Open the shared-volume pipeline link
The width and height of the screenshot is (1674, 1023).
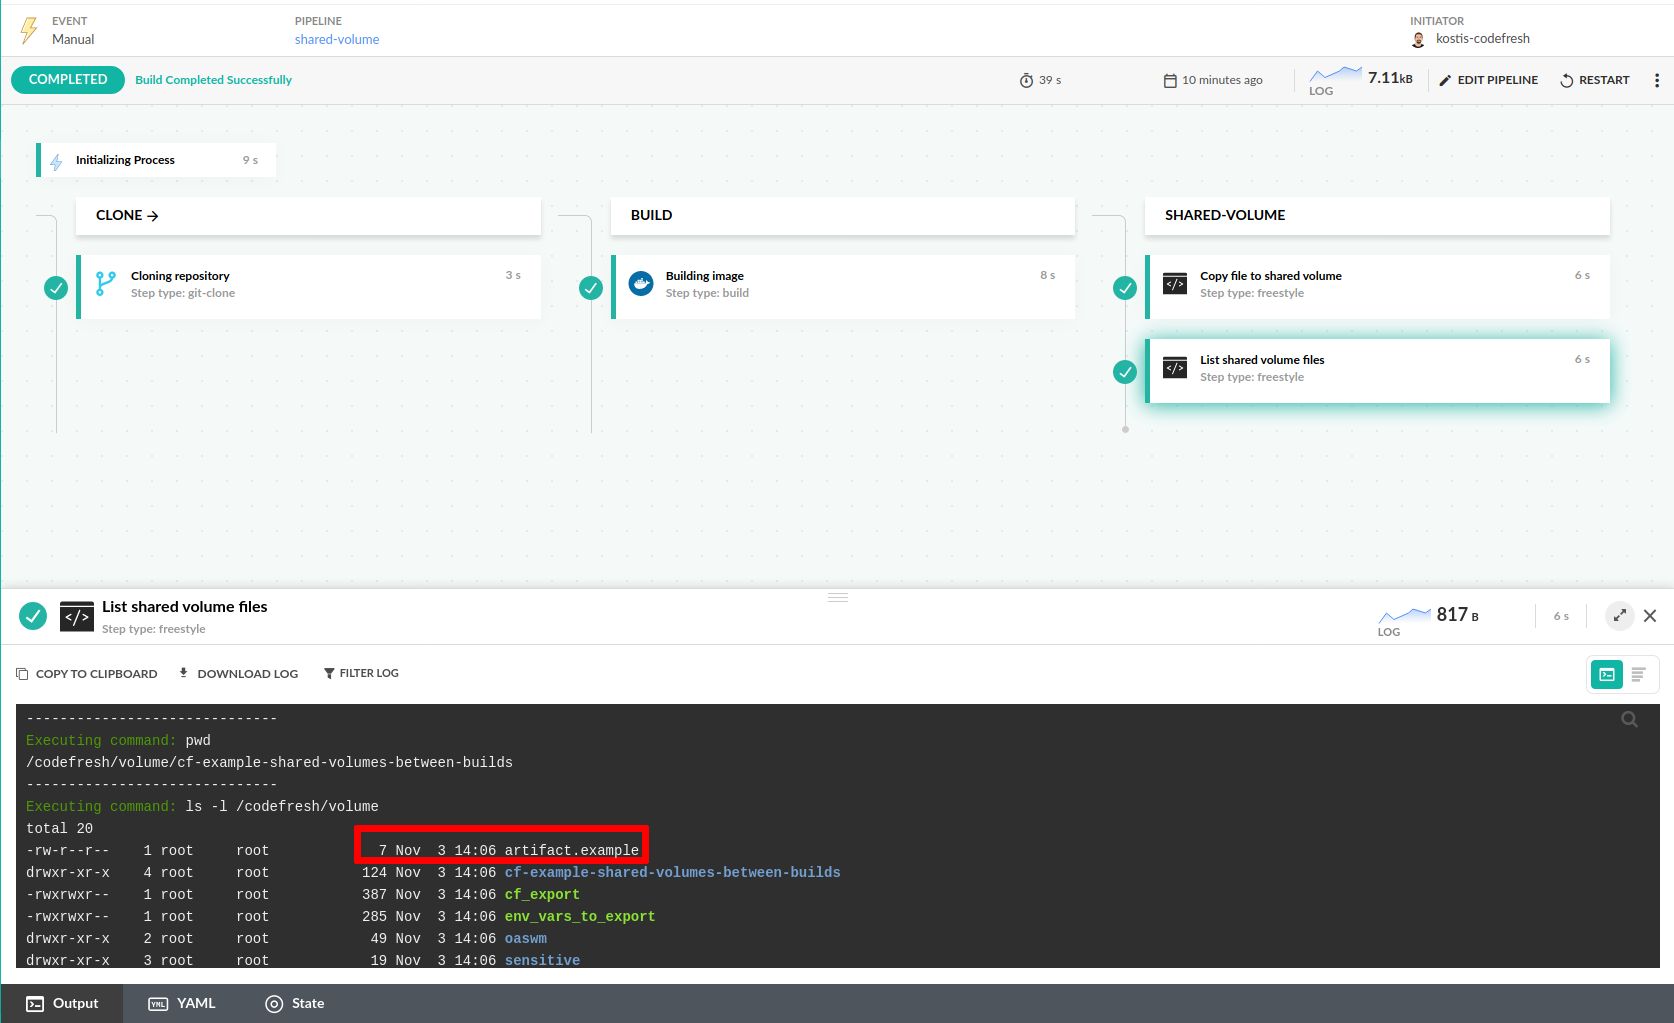[x=337, y=40]
